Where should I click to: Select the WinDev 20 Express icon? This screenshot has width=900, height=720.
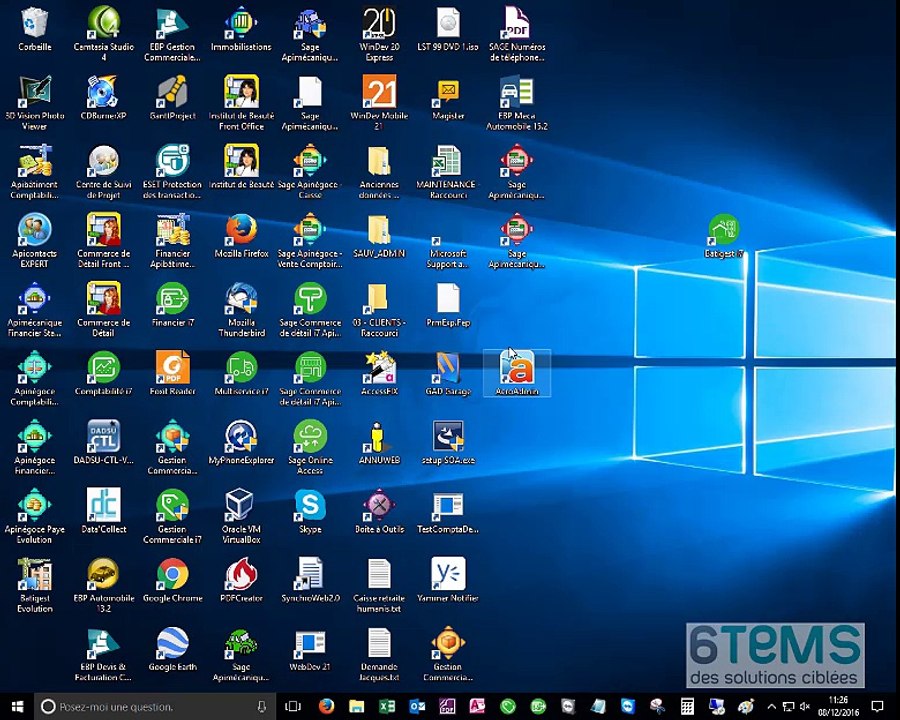(379, 33)
